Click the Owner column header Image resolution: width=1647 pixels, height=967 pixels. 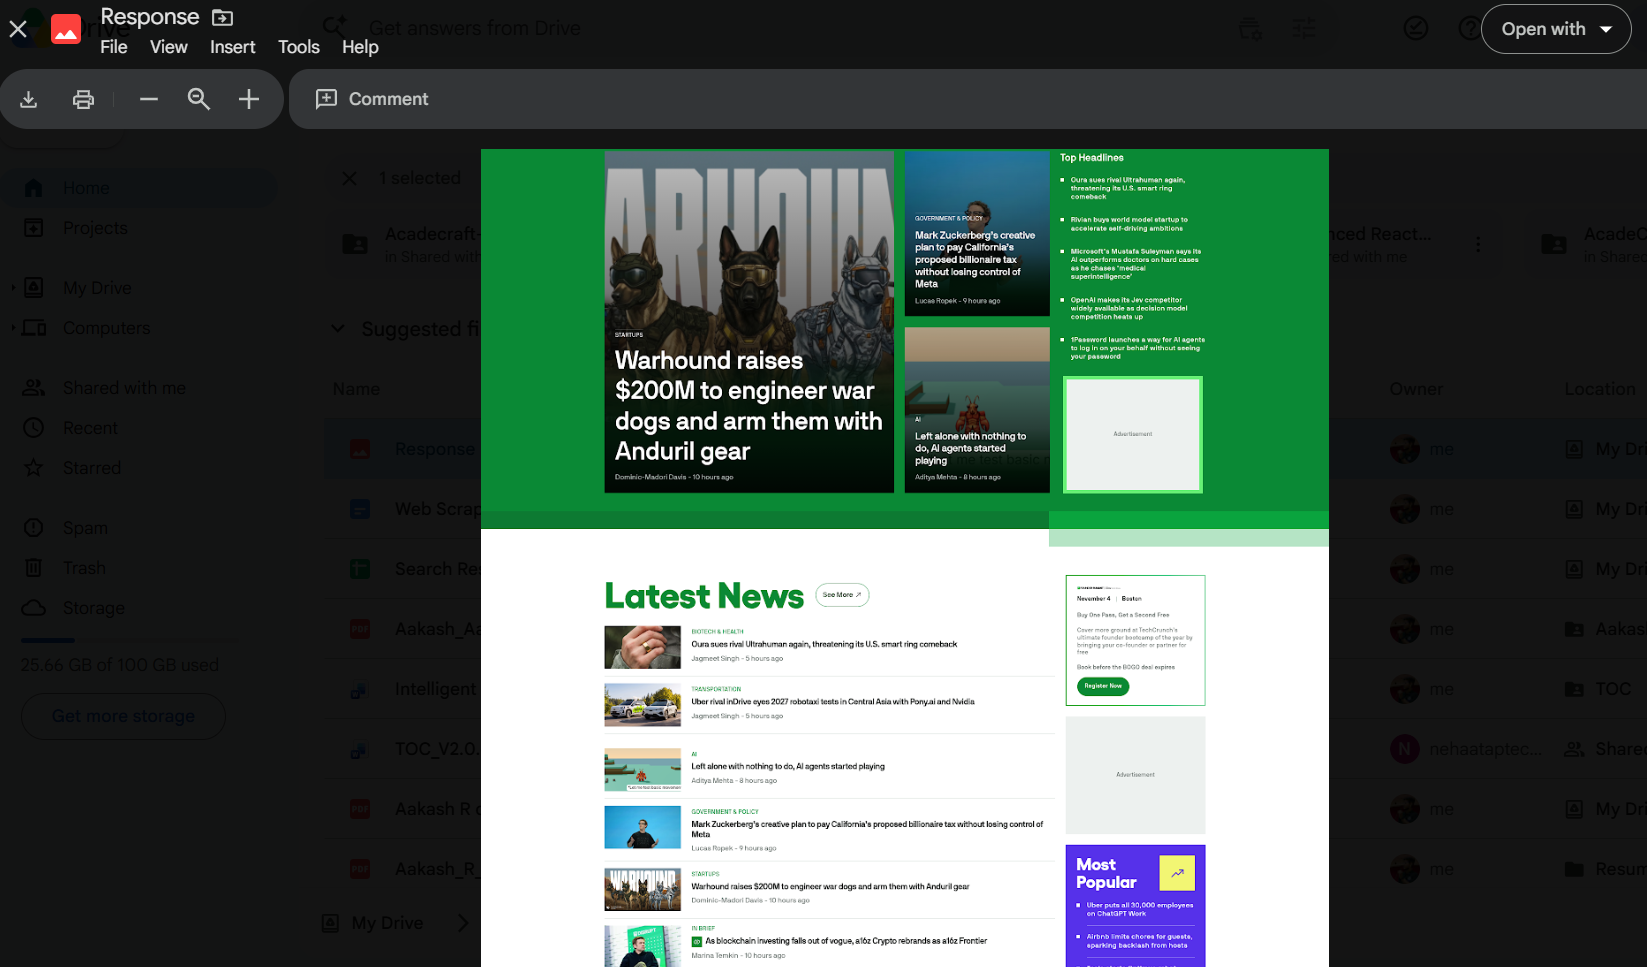click(x=1416, y=389)
